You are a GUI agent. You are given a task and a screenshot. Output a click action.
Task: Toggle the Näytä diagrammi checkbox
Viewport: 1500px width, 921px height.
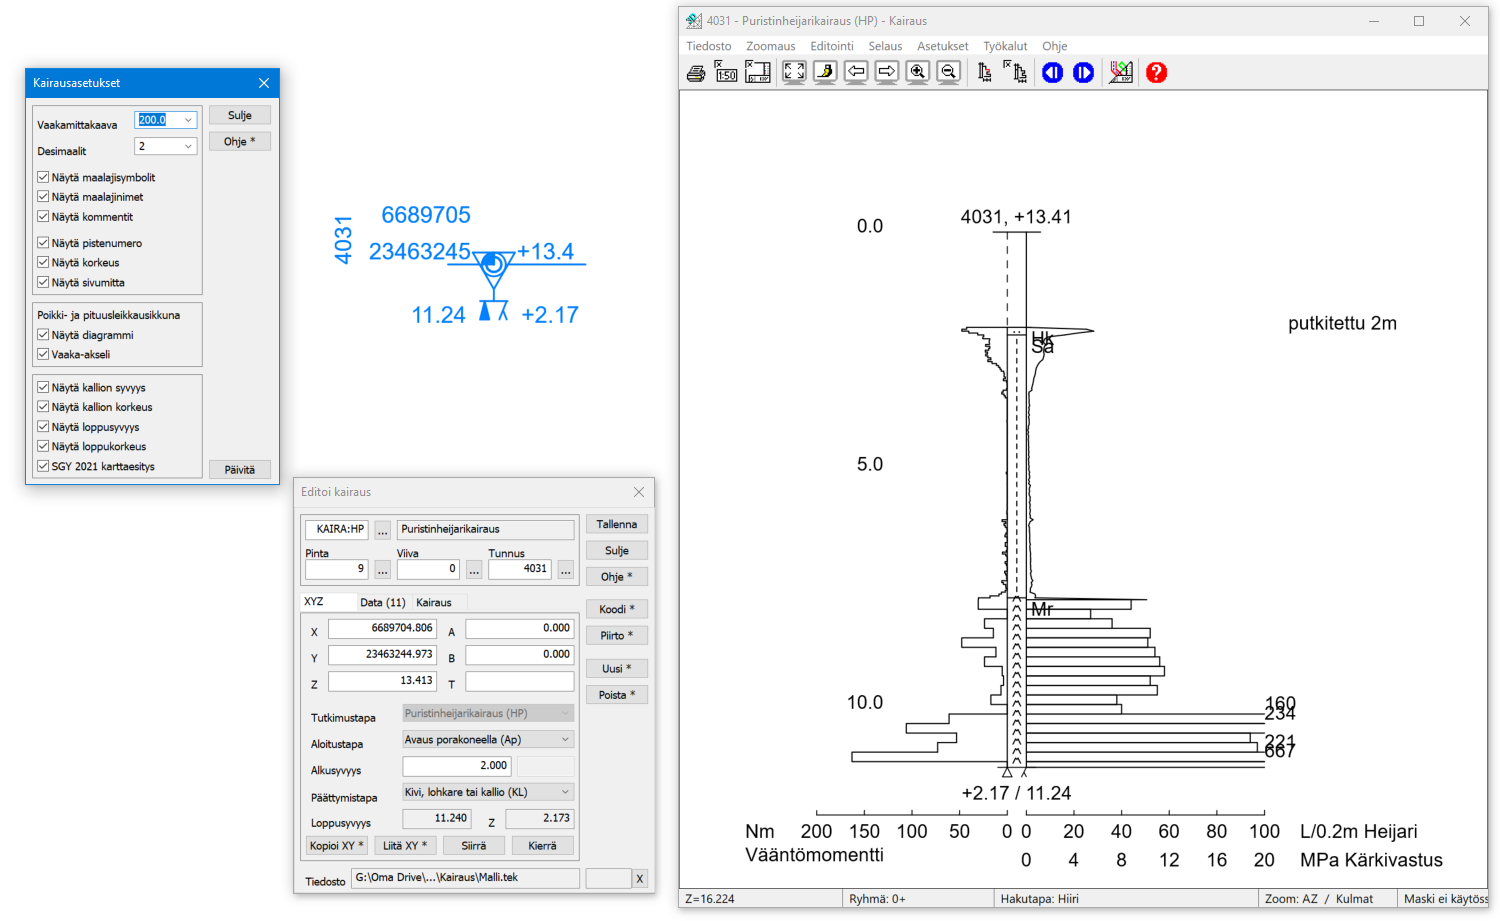pyautogui.click(x=43, y=335)
